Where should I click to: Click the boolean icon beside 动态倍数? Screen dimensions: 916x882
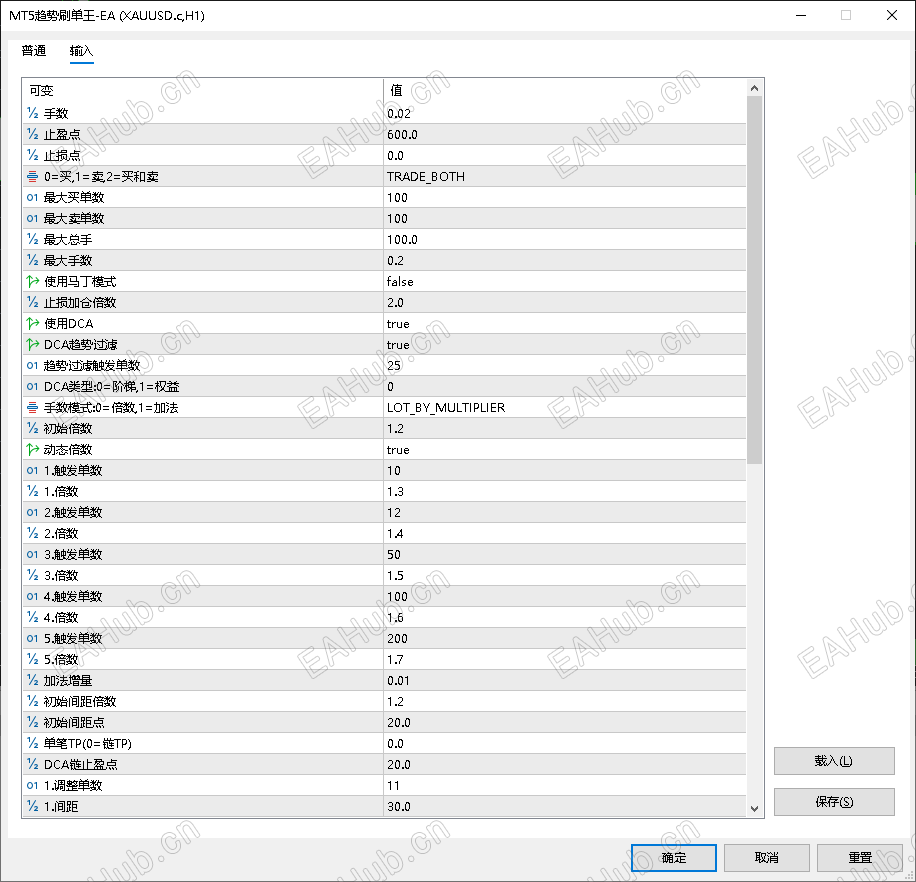click(33, 450)
